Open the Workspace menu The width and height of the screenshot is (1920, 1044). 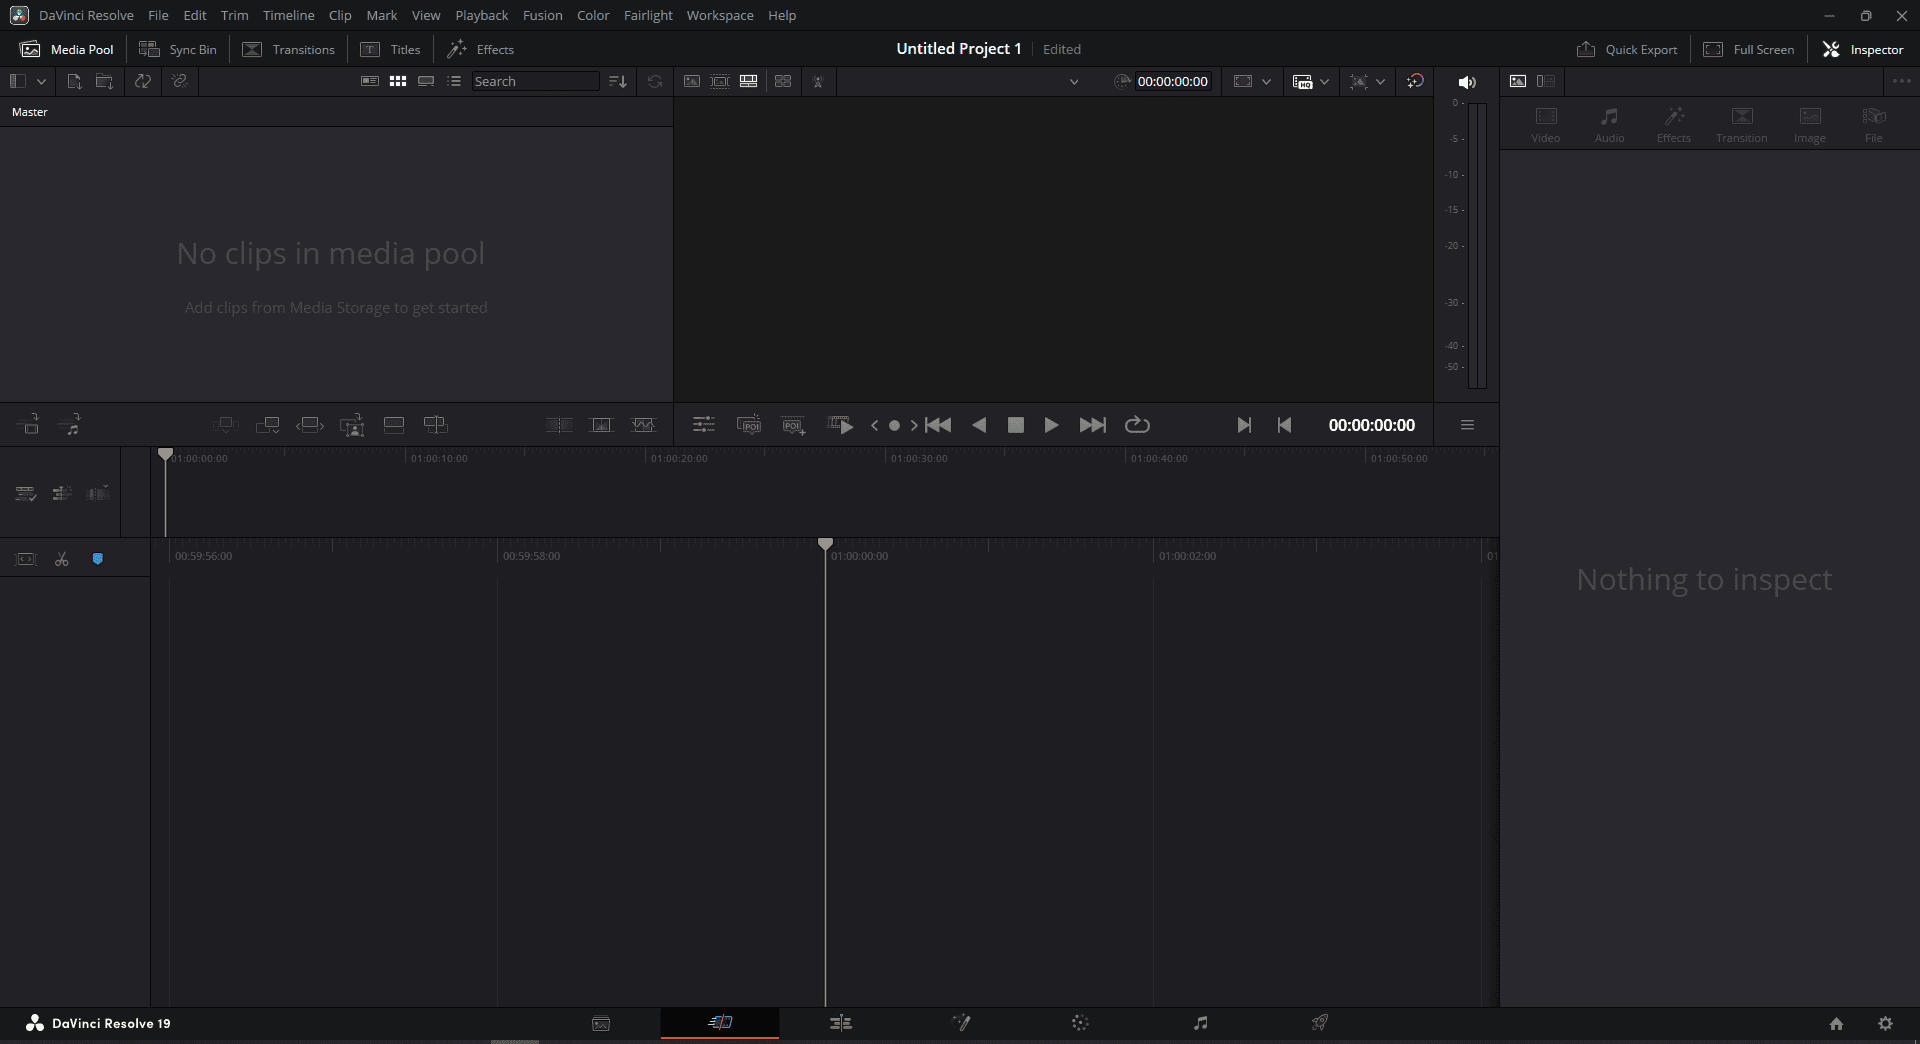720,15
